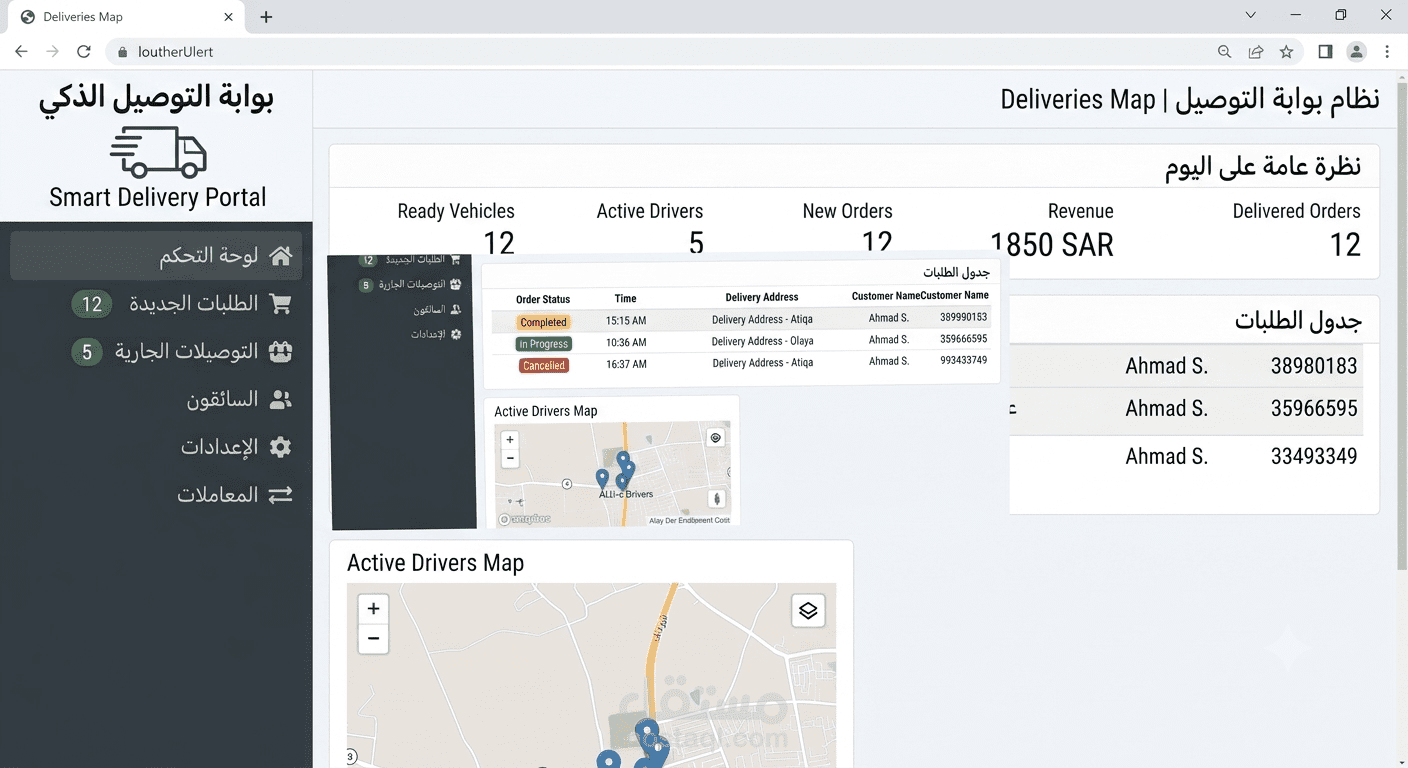Click Delivery Address - Olaya cell
This screenshot has width=1408, height=768.
click(x=763, y=341)
